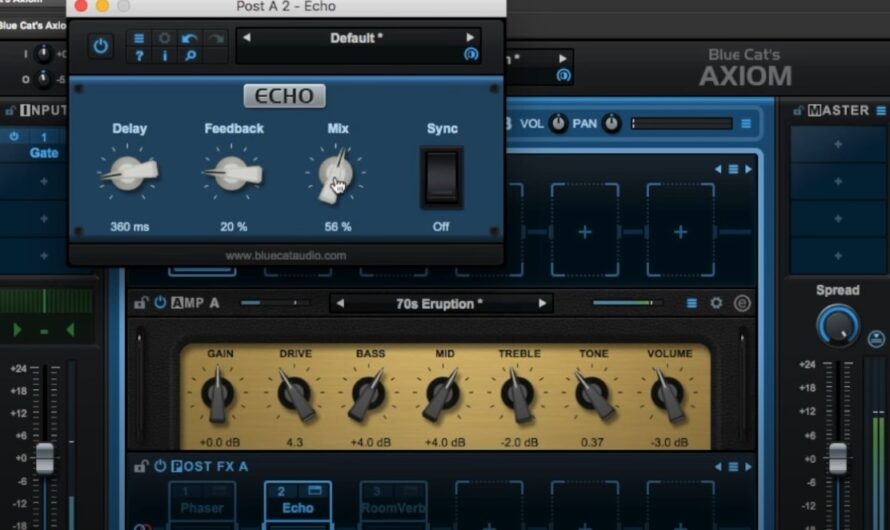Image resolution: width=890 pixels, height=530 pixels.
Task: Show Echo plugin info icon
Action: [x=165, y=56]
